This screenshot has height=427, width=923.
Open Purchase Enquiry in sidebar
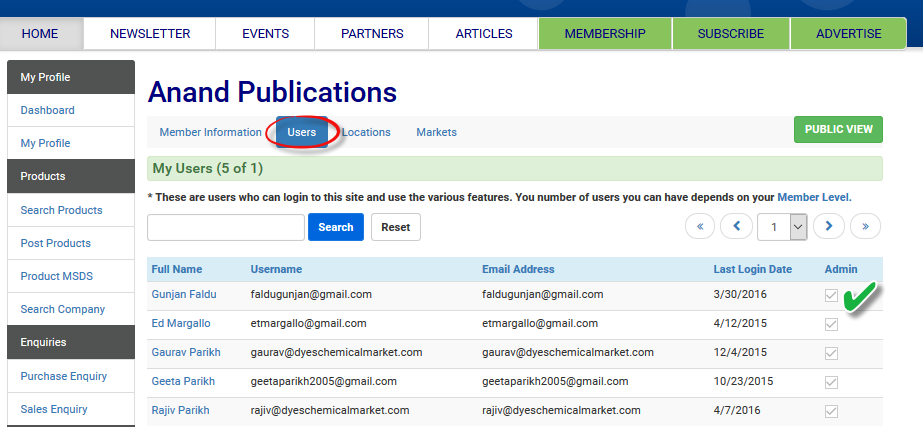click(64, 376)
